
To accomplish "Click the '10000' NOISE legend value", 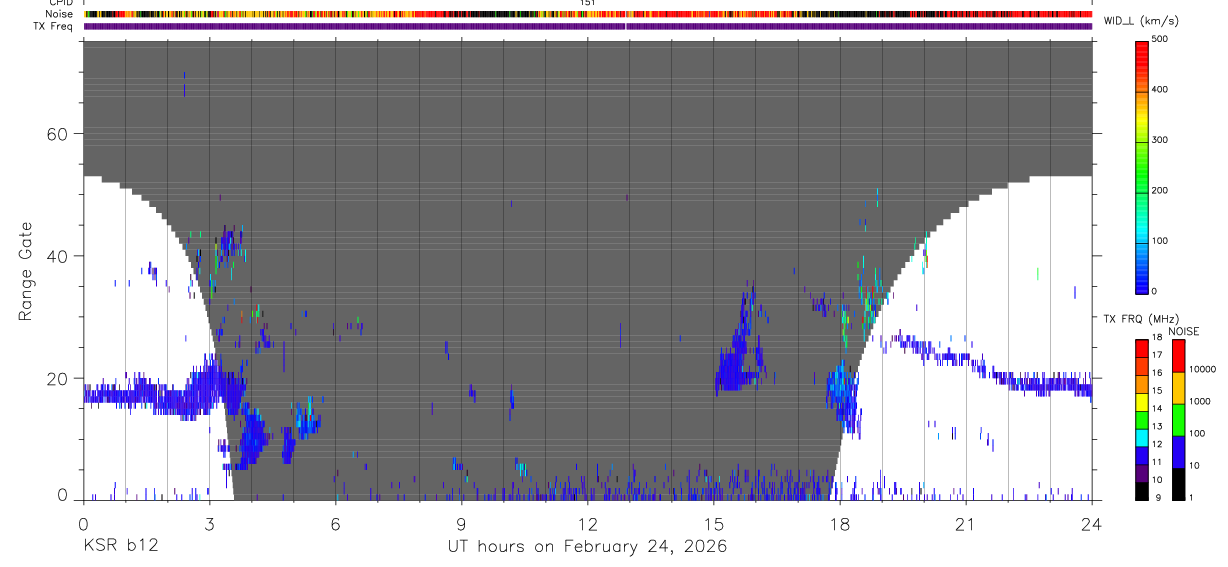I will point(1202,369).
